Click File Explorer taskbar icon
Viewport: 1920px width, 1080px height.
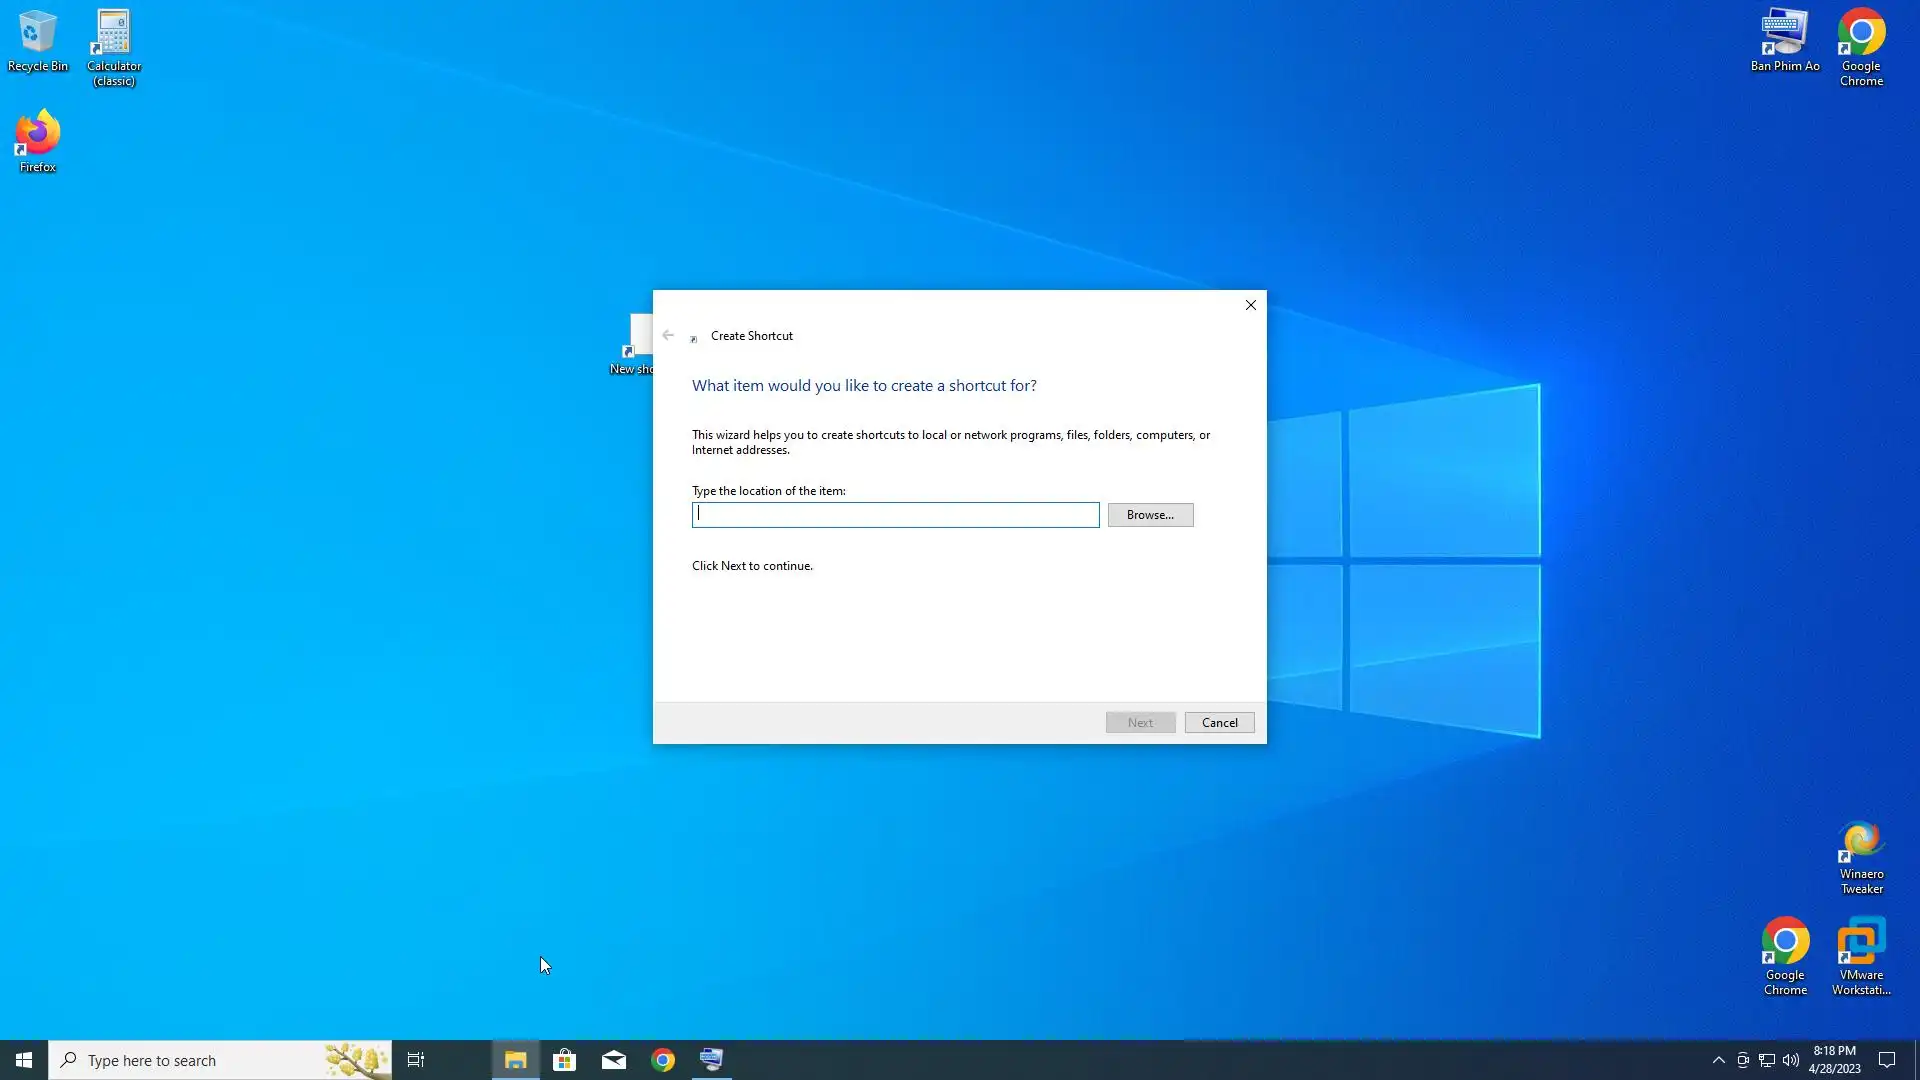(x=515, y=1060)
